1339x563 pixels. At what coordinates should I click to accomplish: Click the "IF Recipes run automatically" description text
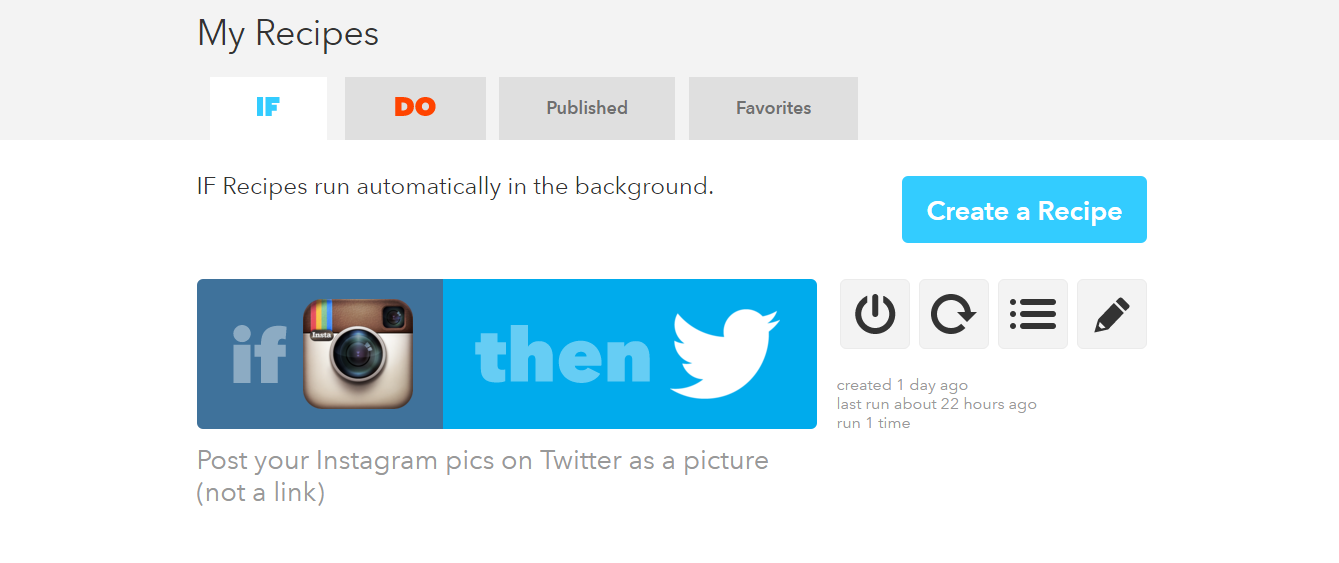click(x=455, y=187)
